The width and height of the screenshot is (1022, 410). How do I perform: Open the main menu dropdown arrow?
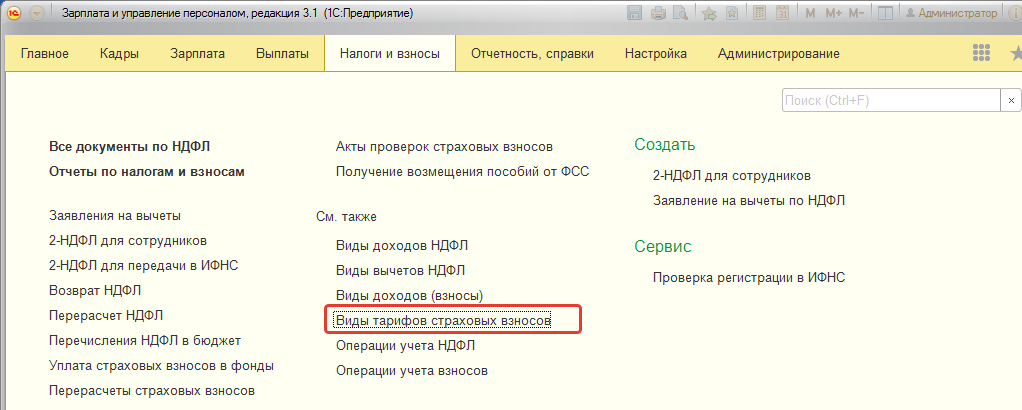37,13
